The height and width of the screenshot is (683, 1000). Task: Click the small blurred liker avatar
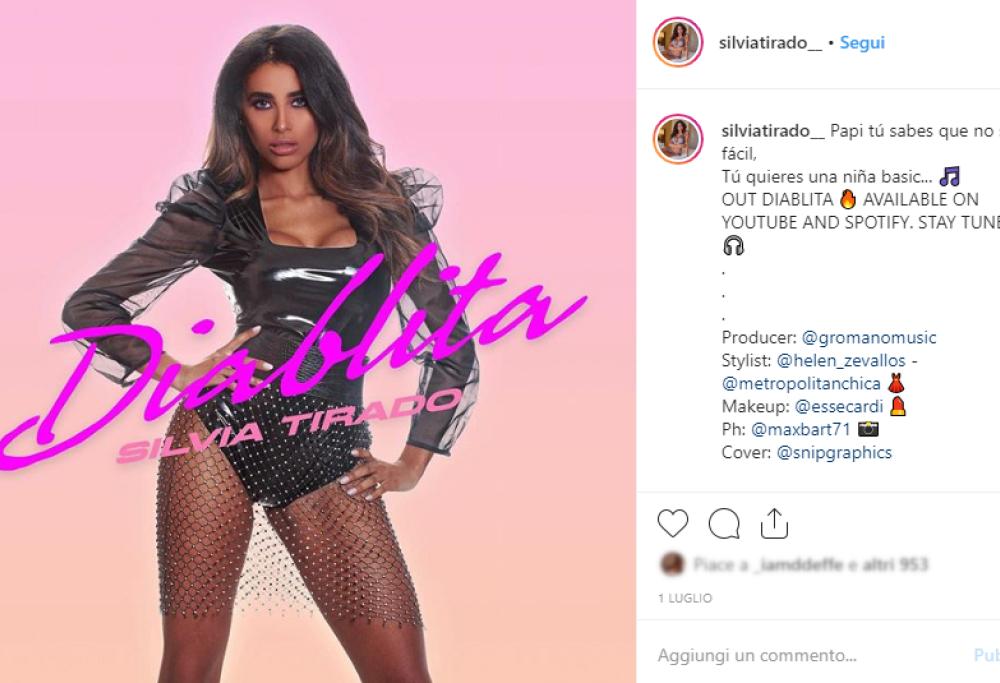(671, 564)
